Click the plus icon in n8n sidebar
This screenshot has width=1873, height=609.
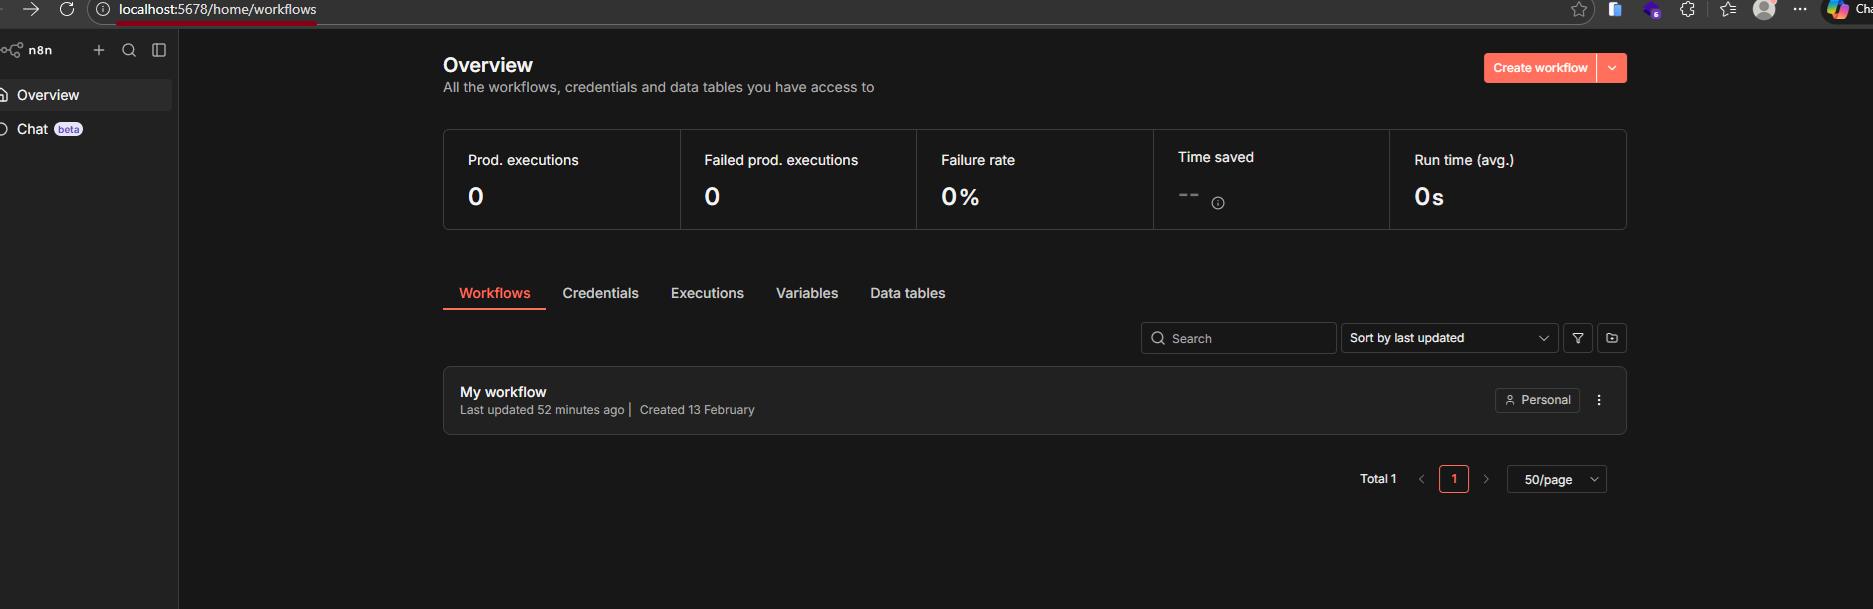[99, 50]
